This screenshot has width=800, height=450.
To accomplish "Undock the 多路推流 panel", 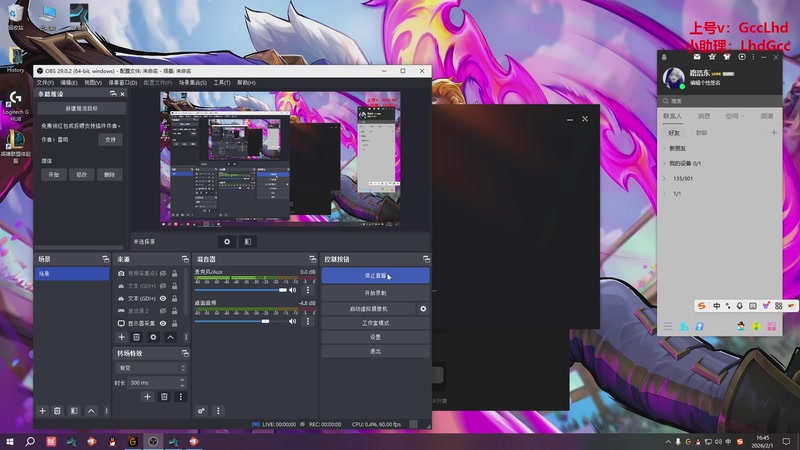I will pos(113,94).
